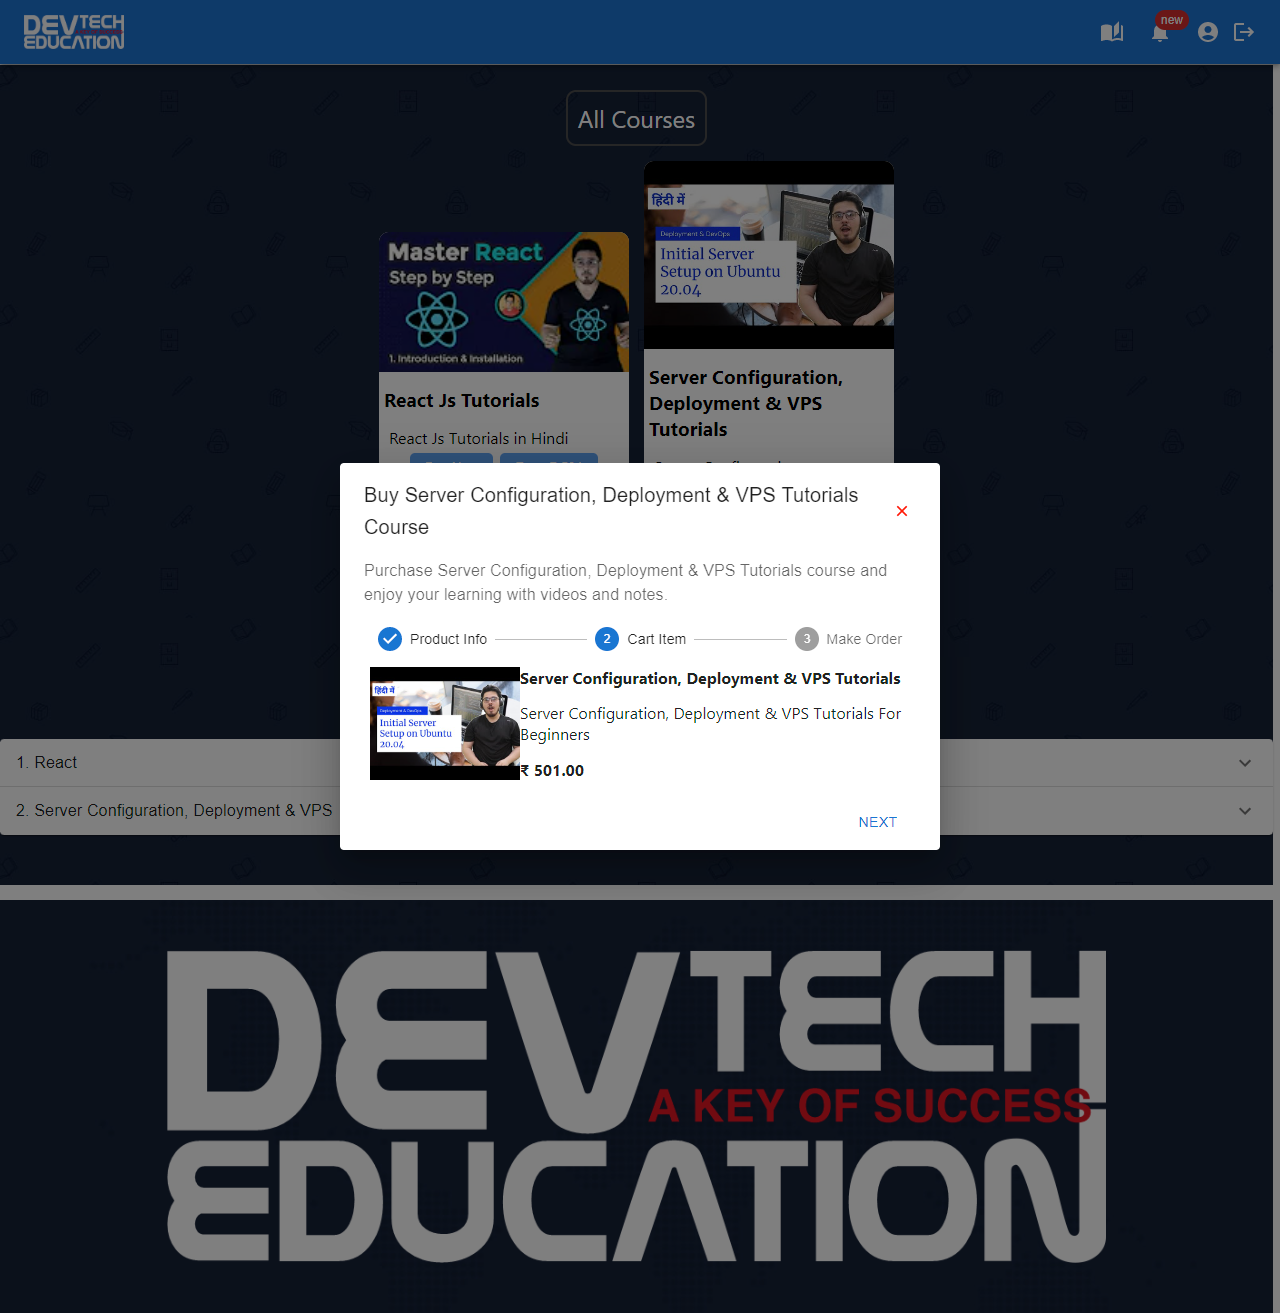Click the React Js Tutorials card title
Image resolution: width=1280 pixels, height=1313 pixels.
[x=462, y=401]
